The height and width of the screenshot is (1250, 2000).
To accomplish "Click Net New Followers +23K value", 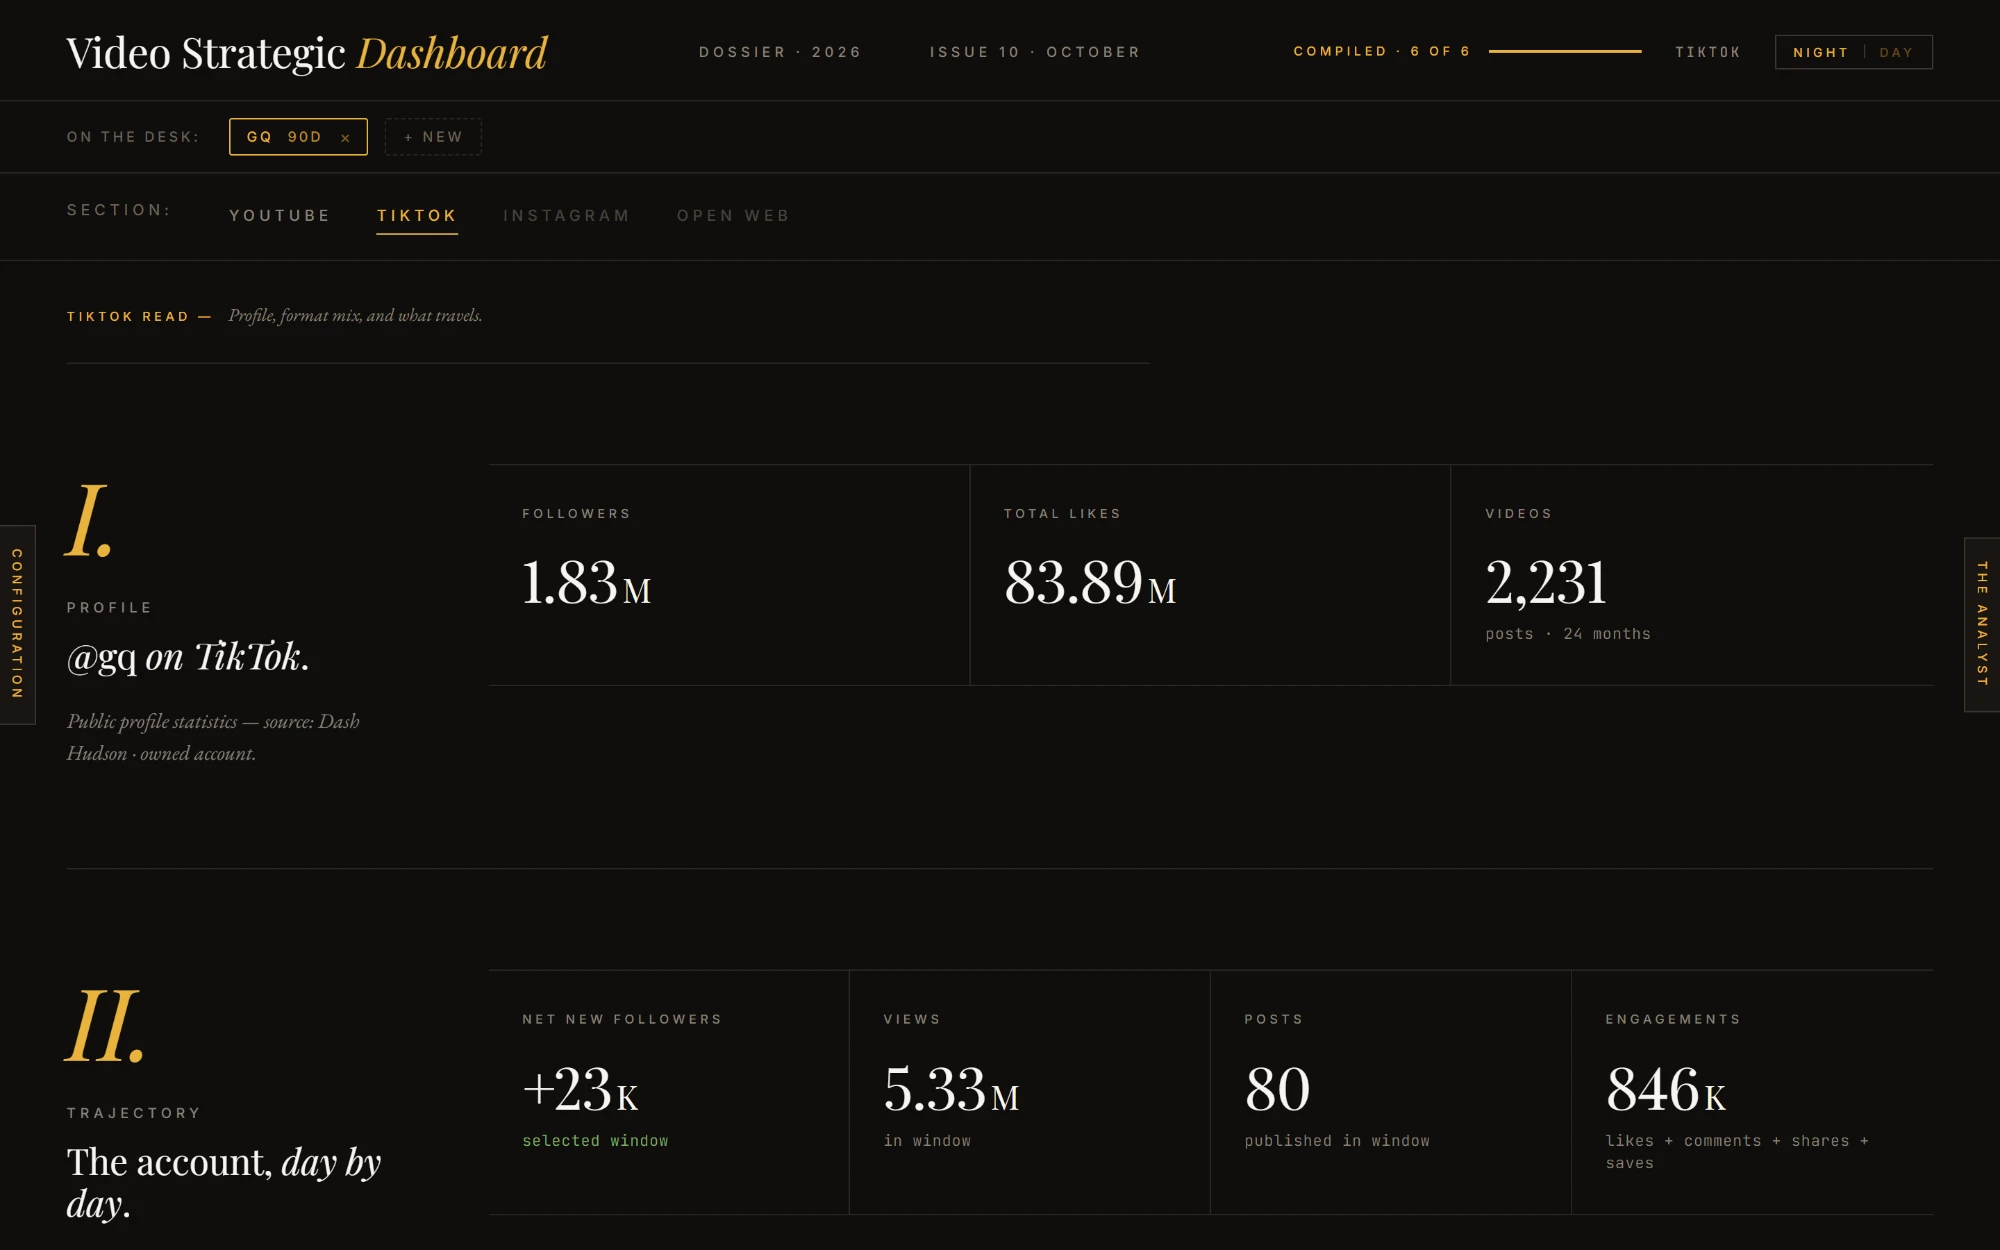I will [x=580, y=1090].
